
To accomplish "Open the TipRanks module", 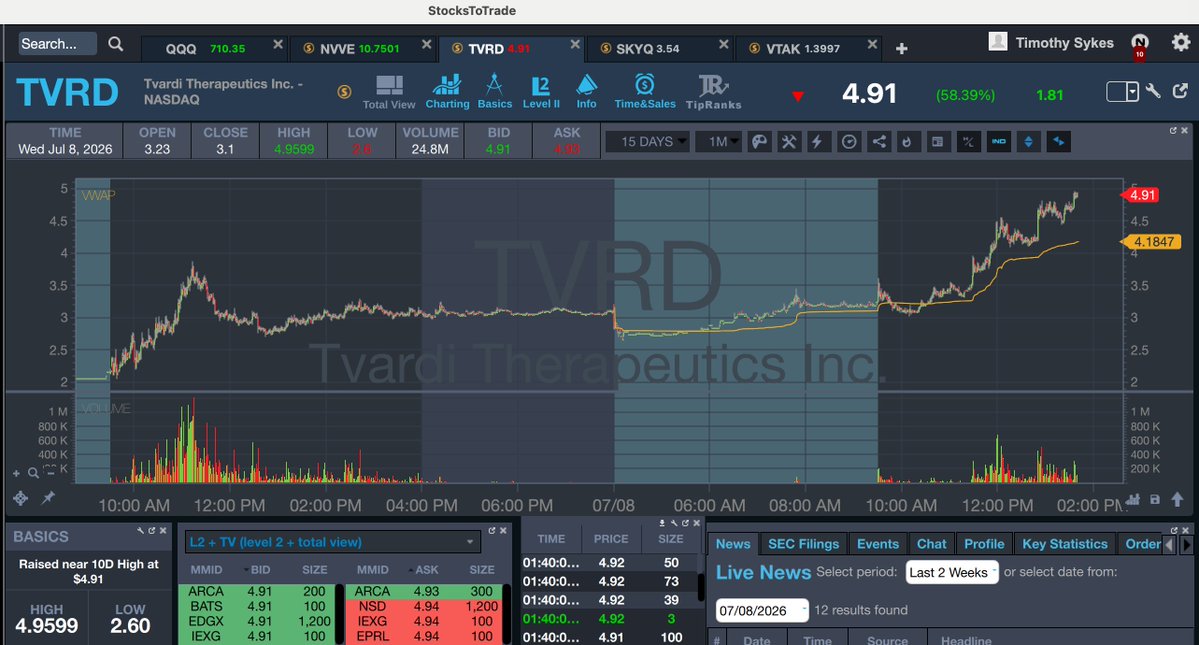I will point(713,92).
